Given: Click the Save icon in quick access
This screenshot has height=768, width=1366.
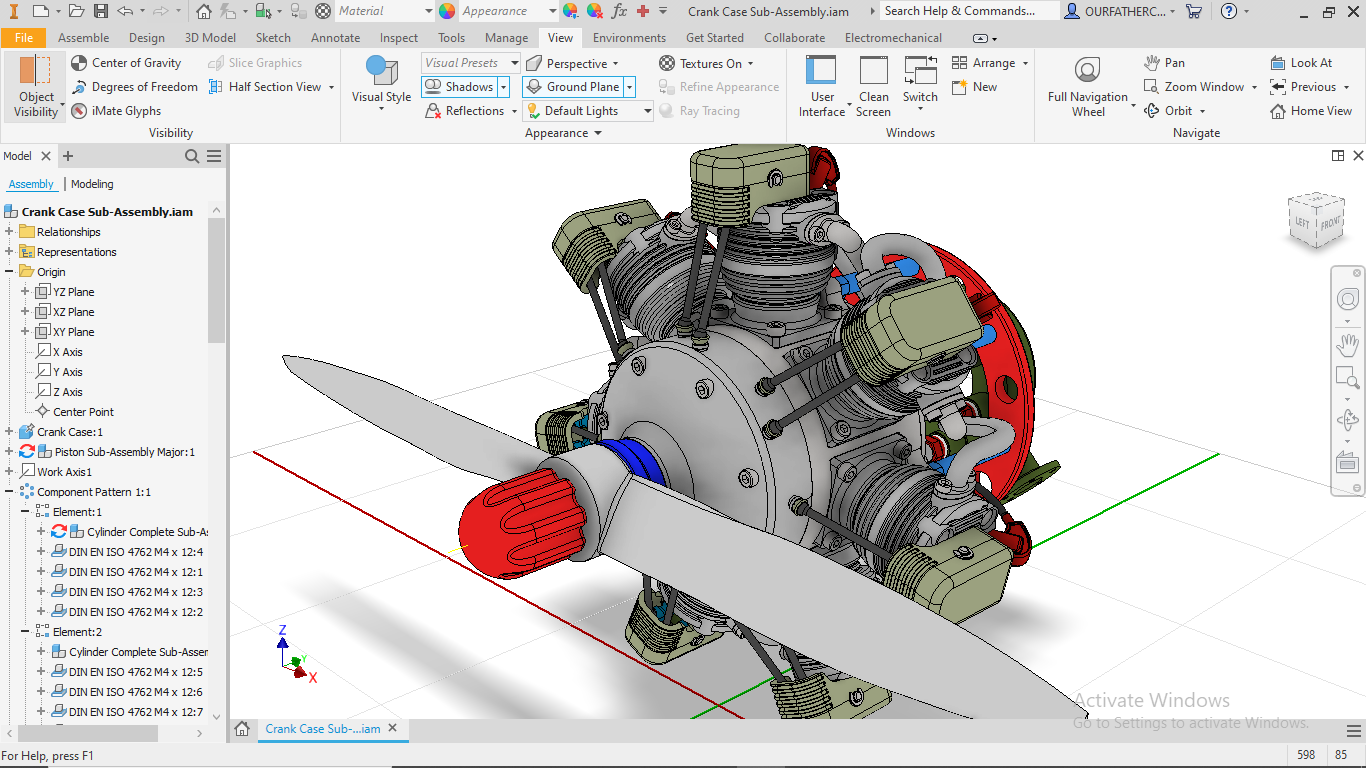Looking at the screenshot, I should 100,11.
